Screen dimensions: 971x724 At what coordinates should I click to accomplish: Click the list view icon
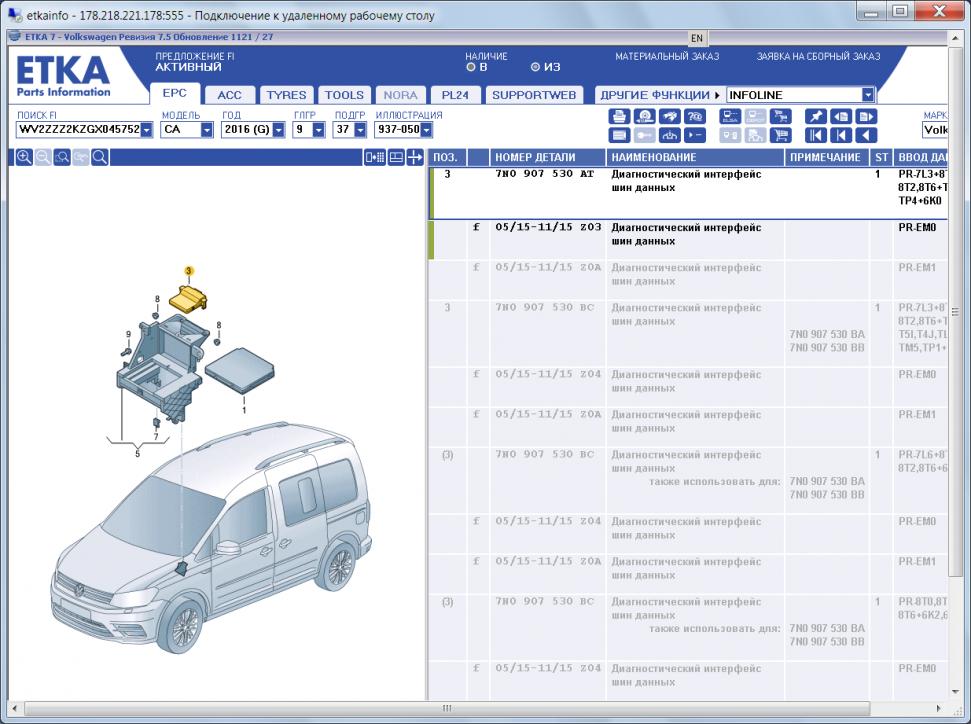[619, 136]
